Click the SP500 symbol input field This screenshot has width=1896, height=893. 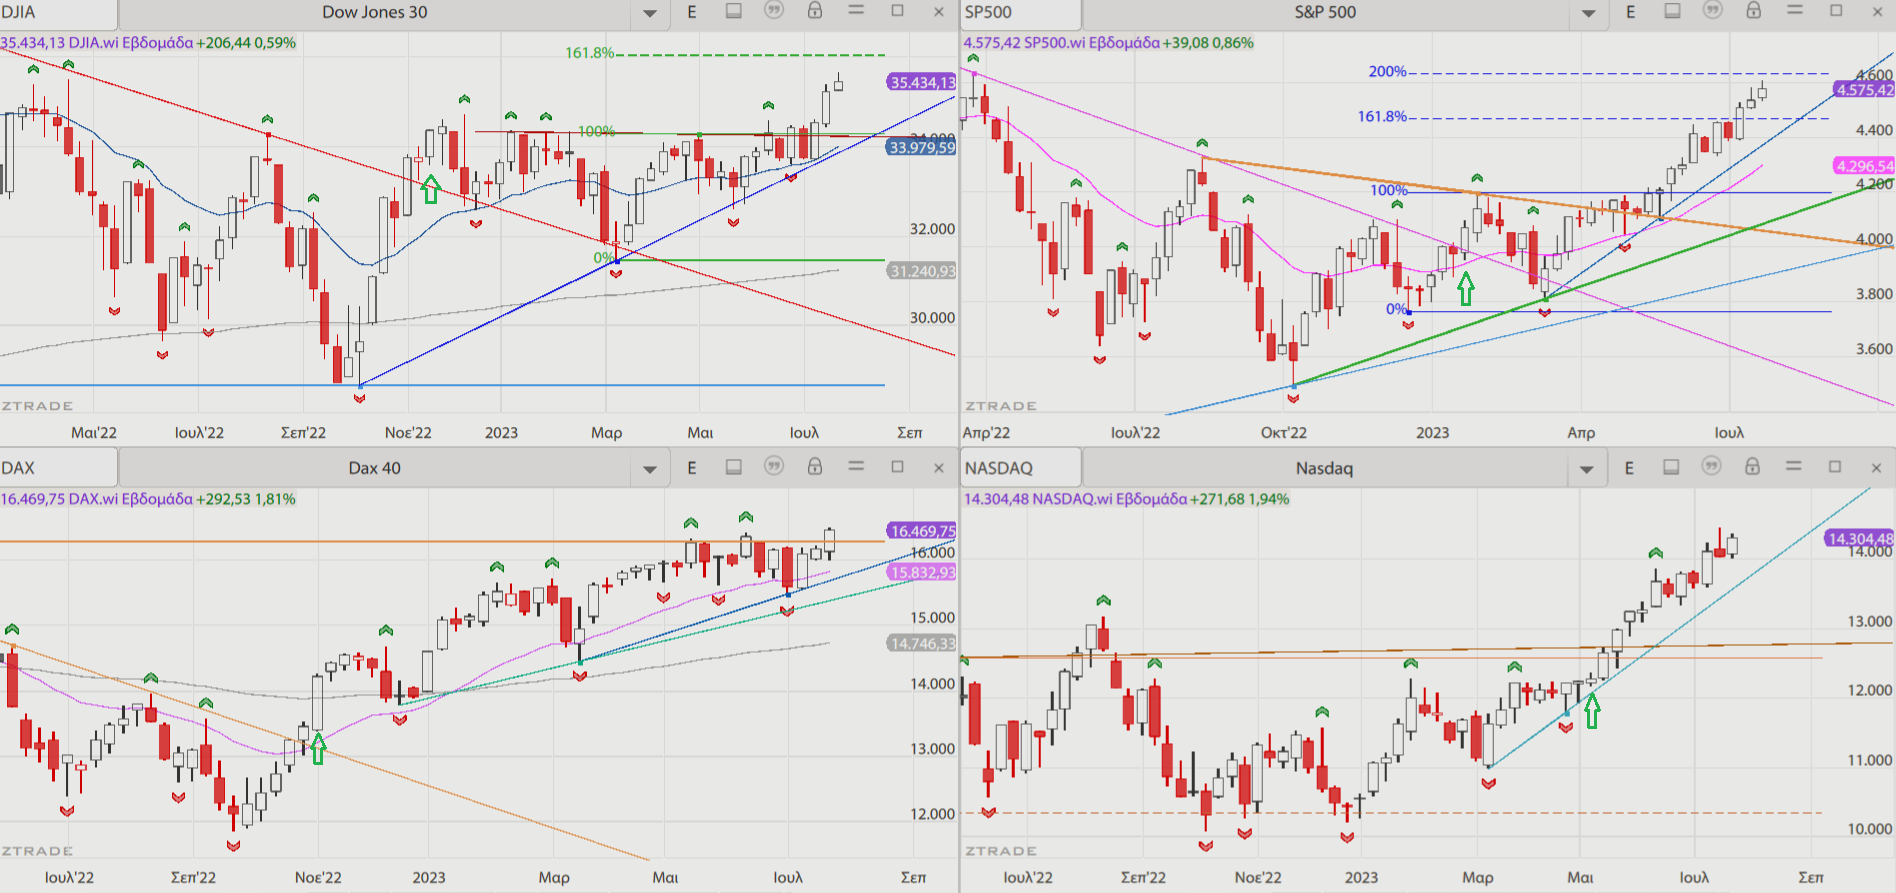pyautogui.click(x=1021, y=13)
